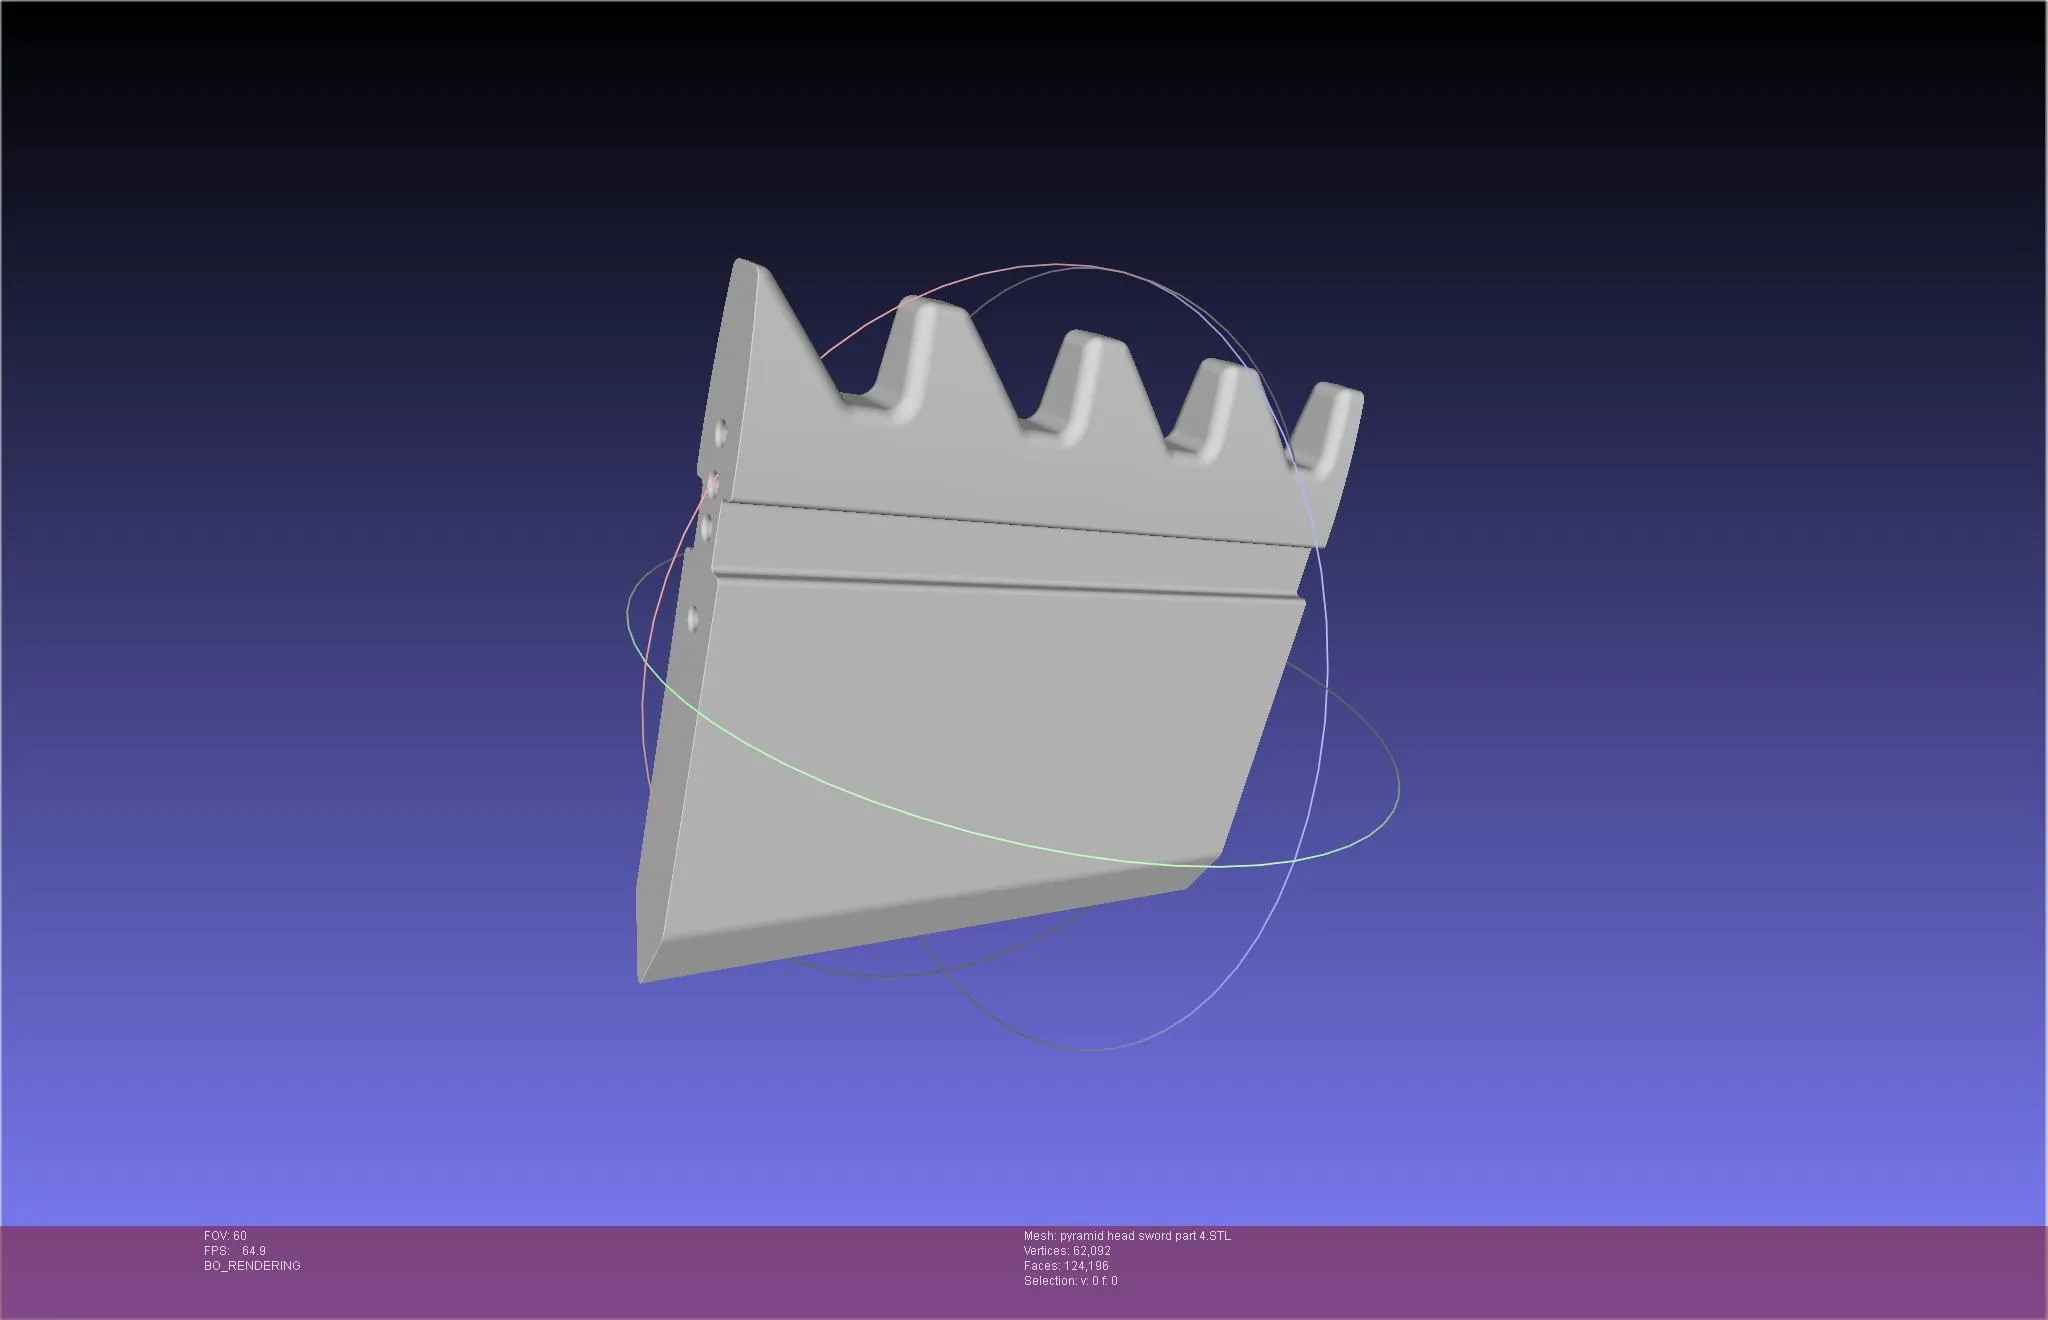Click the BO_RENDERING label
This screenshot has height=1320, width=2048.
point(252,1266)
